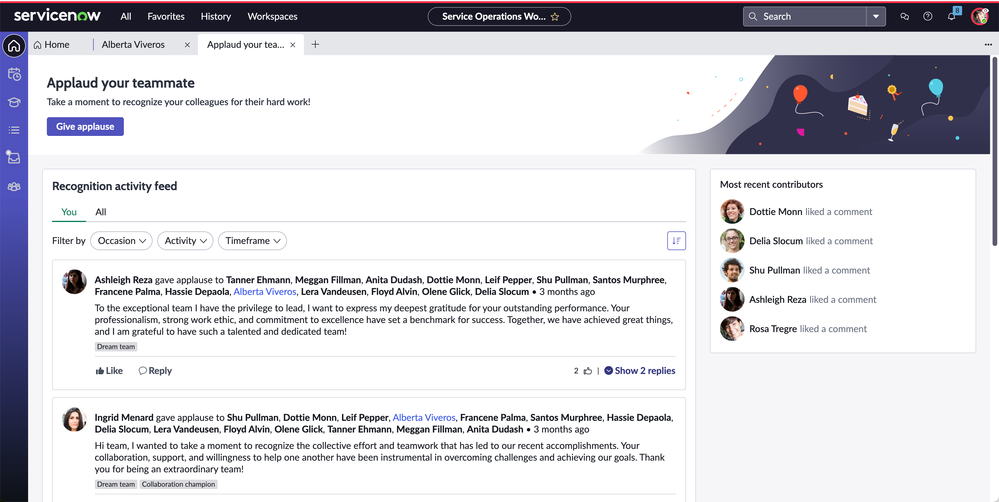Open the help question mark icon
This screenshot has width=999, height=502.
[x=927, y=17]
